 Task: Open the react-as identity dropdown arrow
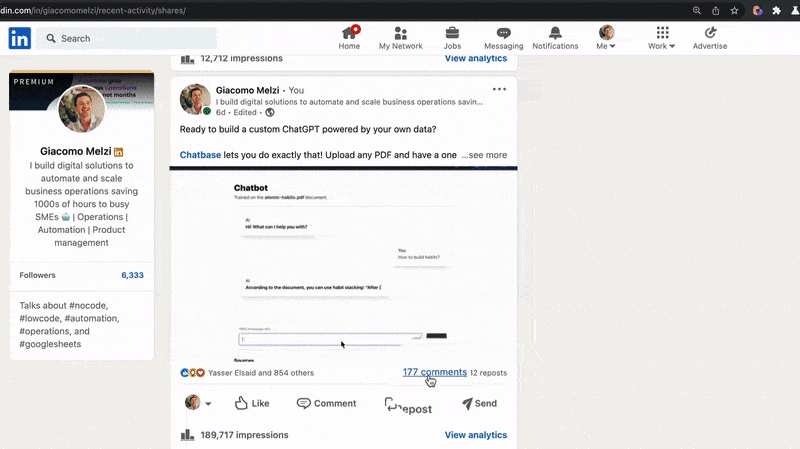pyautogui.click(x=208, y=404)
